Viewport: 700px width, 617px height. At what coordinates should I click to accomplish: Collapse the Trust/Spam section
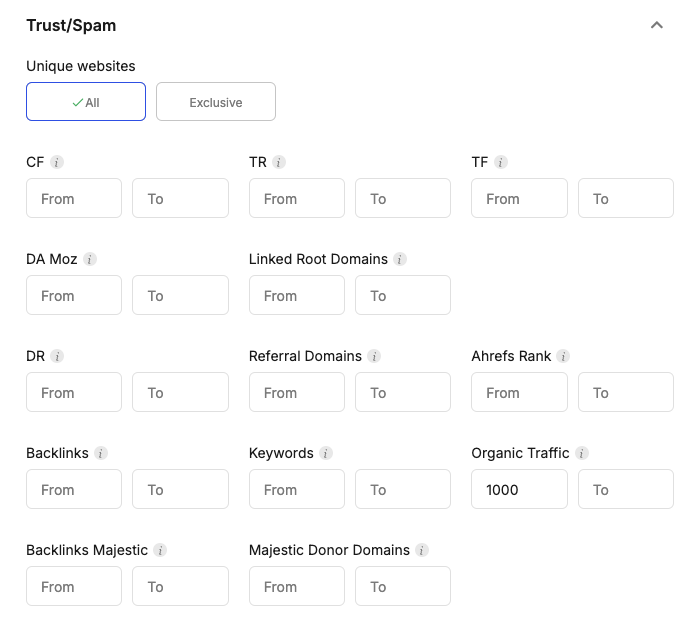pos(657,25)
